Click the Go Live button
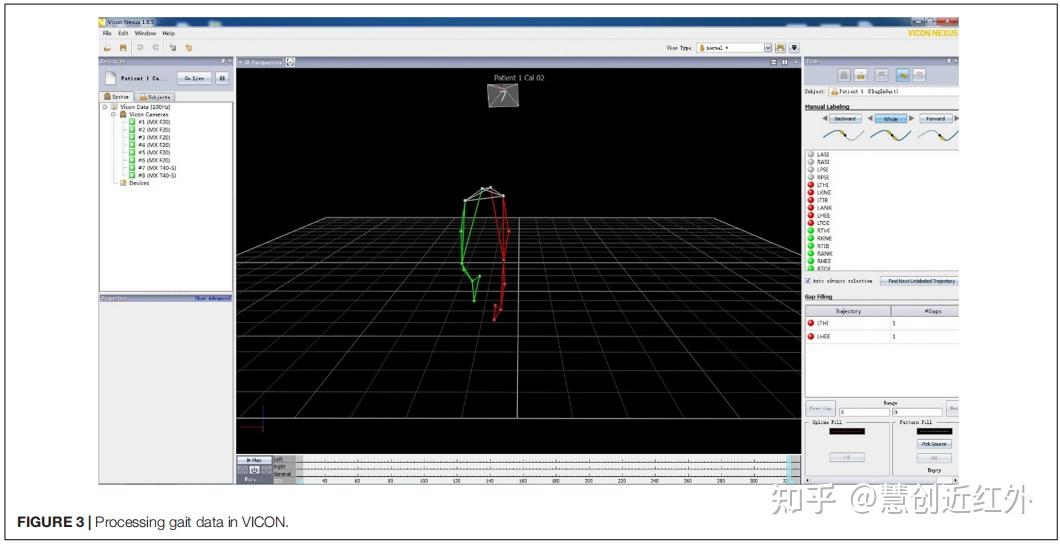 [x=194, y=78]
